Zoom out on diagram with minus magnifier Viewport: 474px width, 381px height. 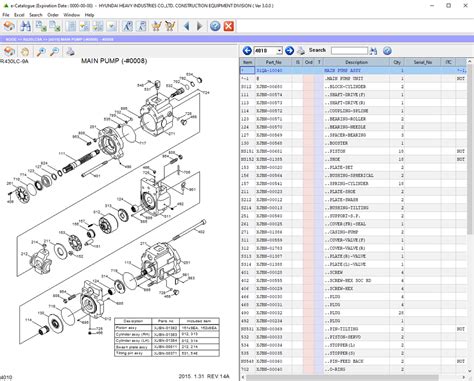pyautogui.click(x=55, y=51)
